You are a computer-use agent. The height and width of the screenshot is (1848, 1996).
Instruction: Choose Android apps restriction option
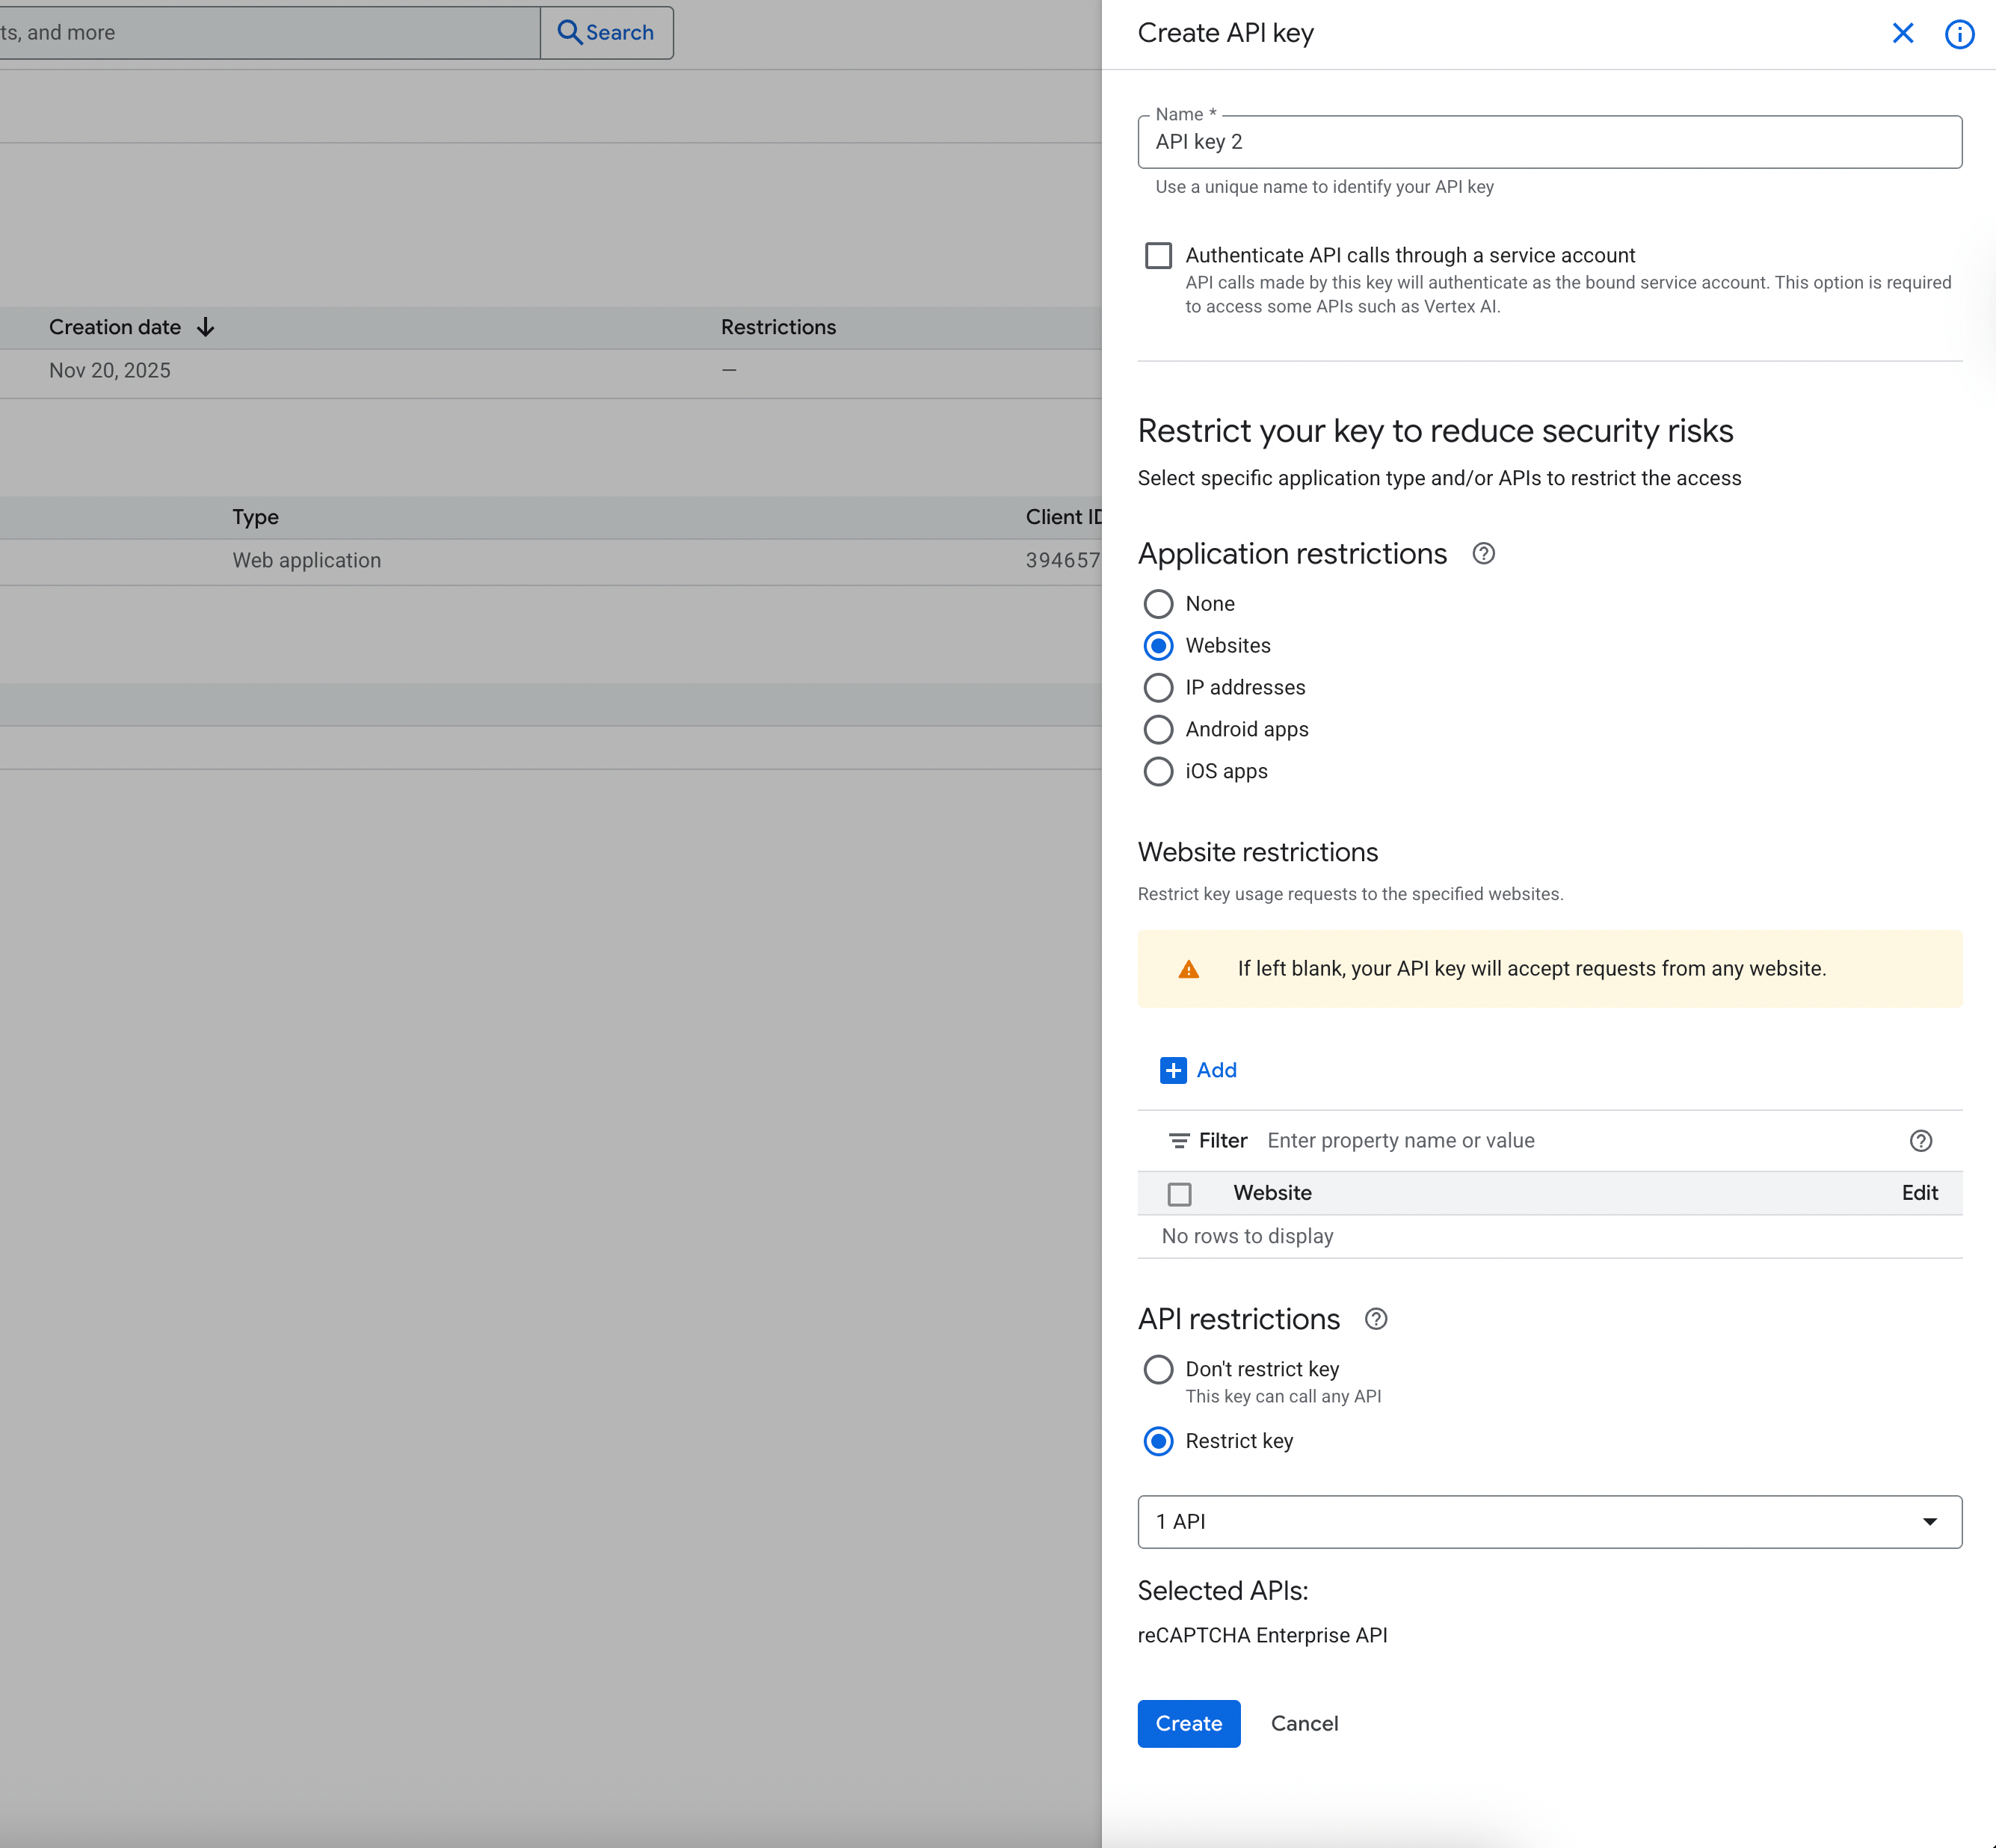pos(1158,730)
